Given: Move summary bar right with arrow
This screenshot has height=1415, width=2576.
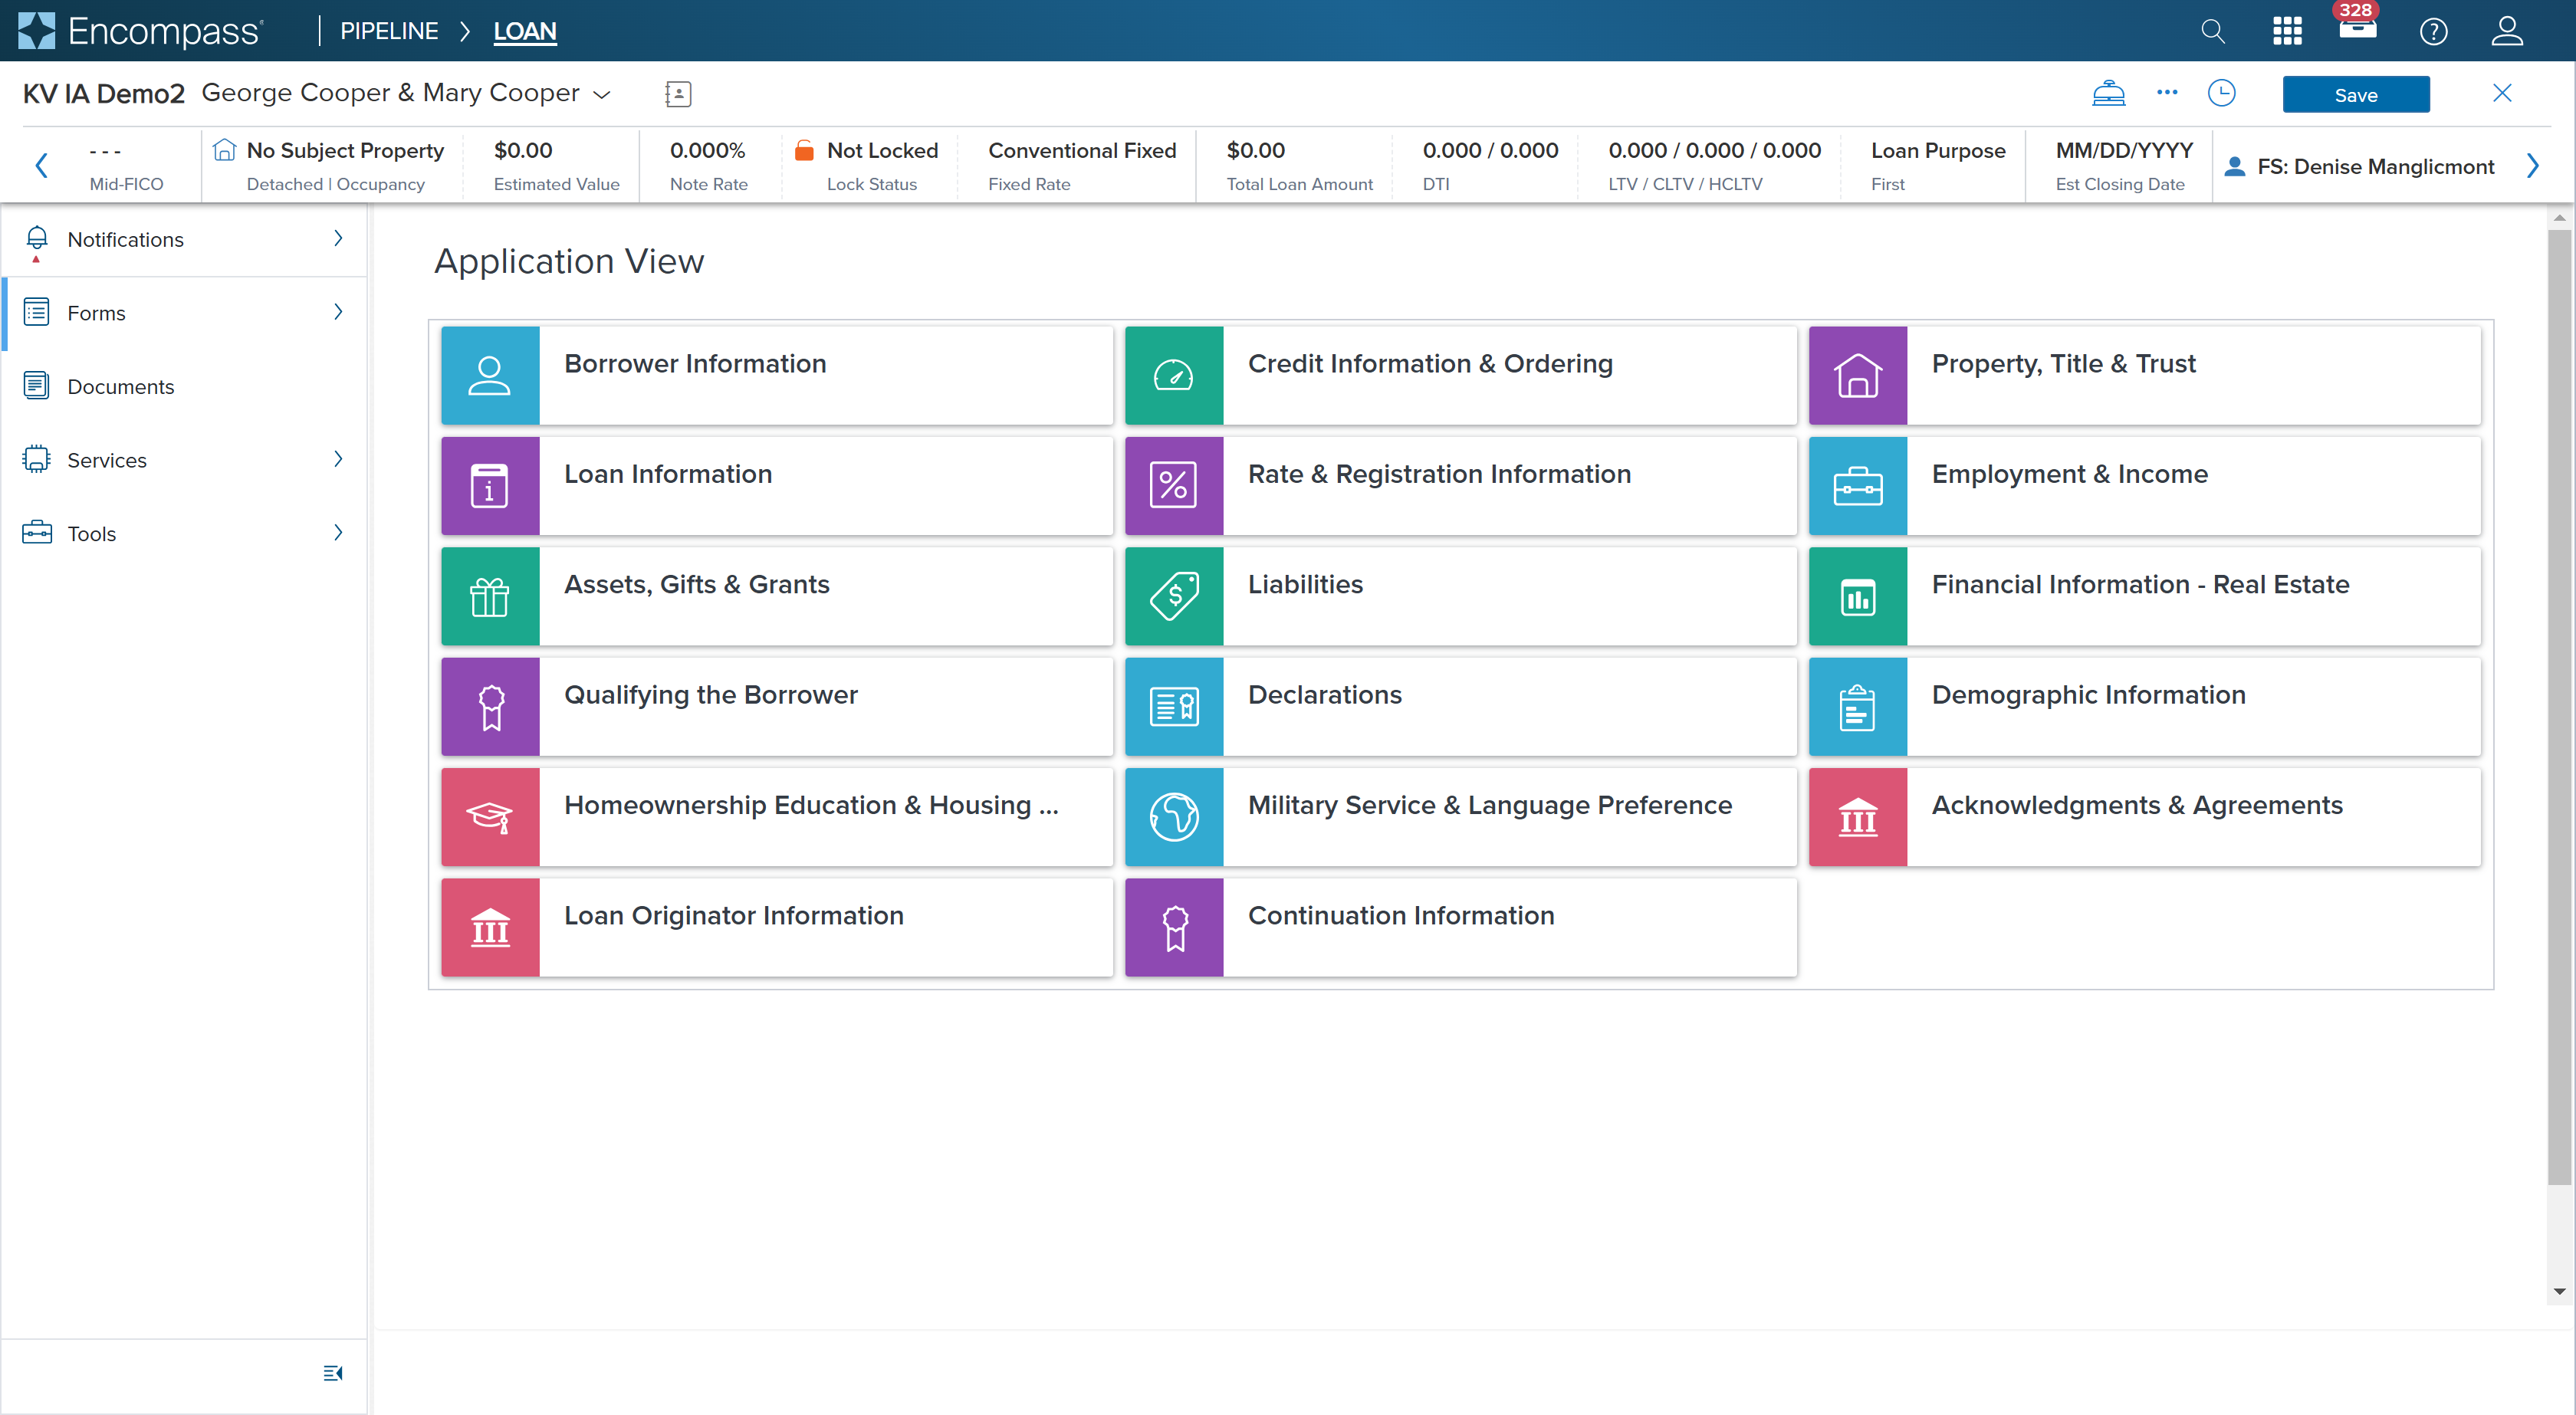Looking at the screenshot, I should point(2533,165).
